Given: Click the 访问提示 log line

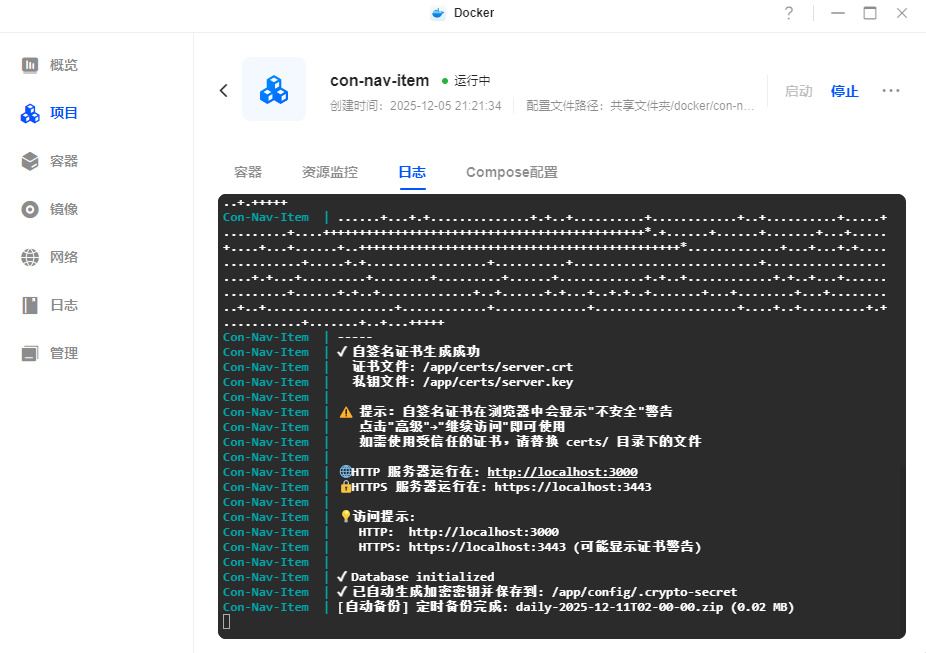Looking at the screenshot, I should 378,517.
